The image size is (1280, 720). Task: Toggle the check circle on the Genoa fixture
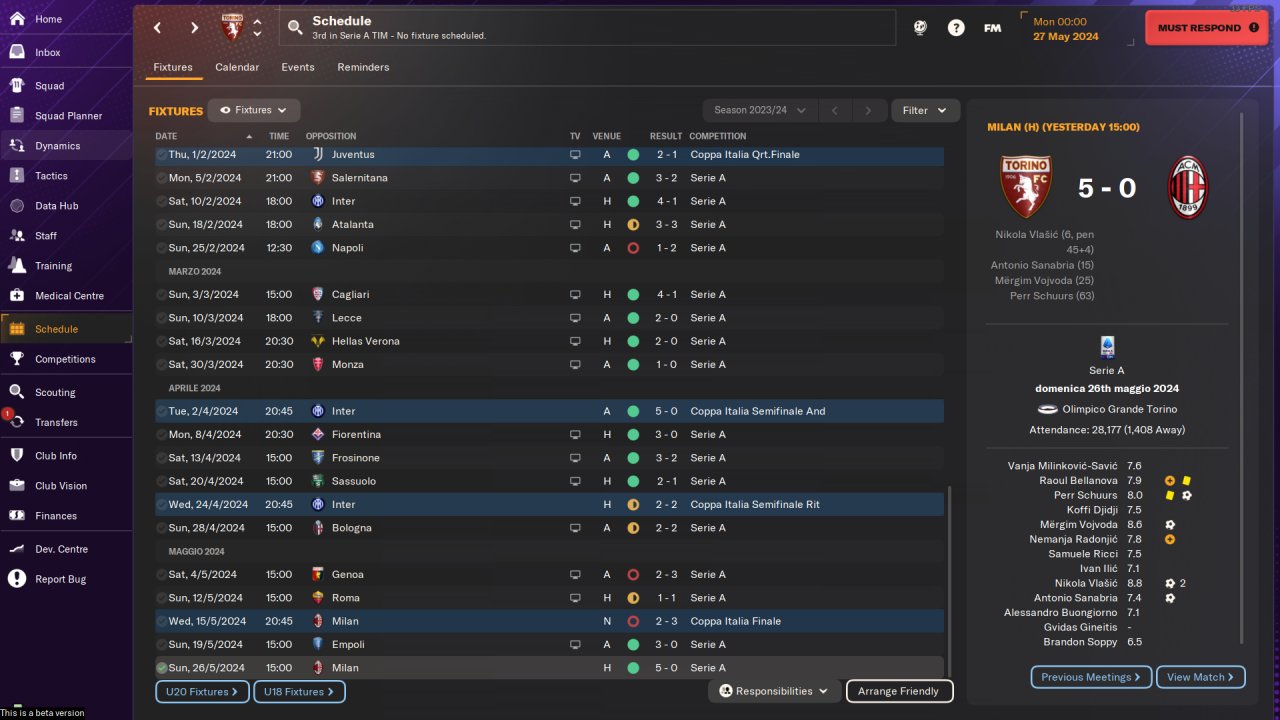pyautogui.click(x=162, y=575)
